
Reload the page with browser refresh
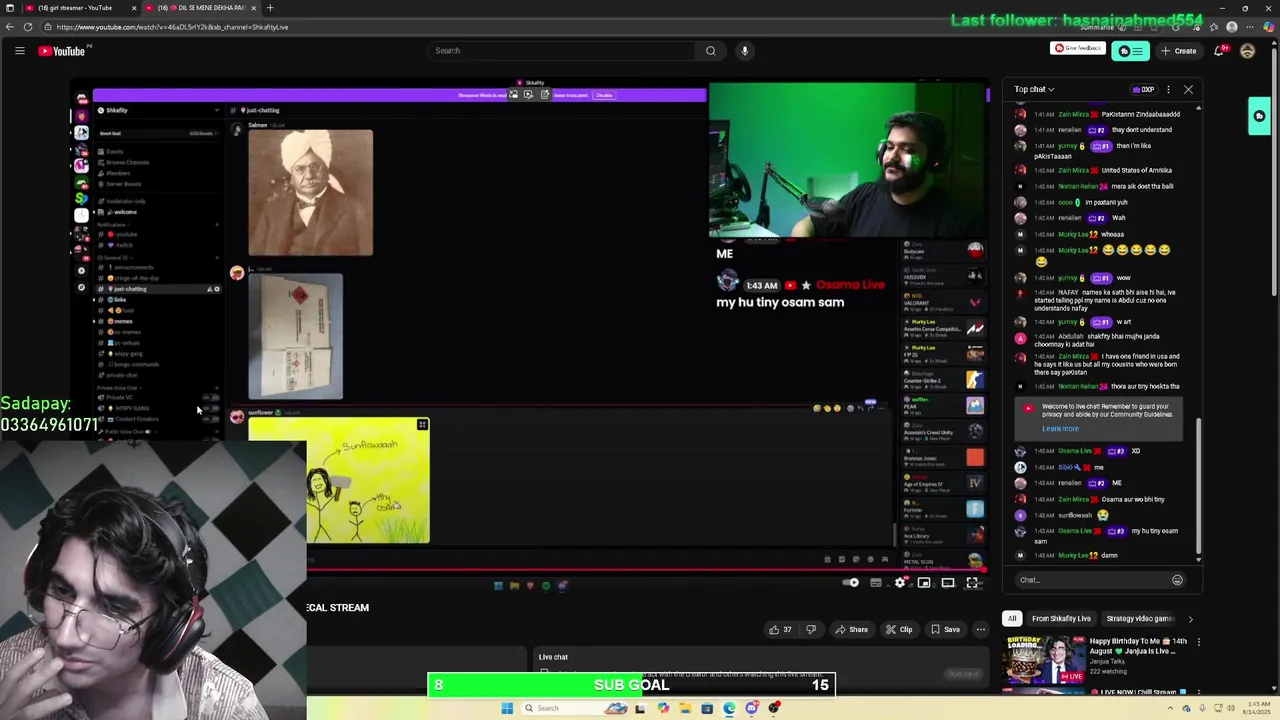28,27
